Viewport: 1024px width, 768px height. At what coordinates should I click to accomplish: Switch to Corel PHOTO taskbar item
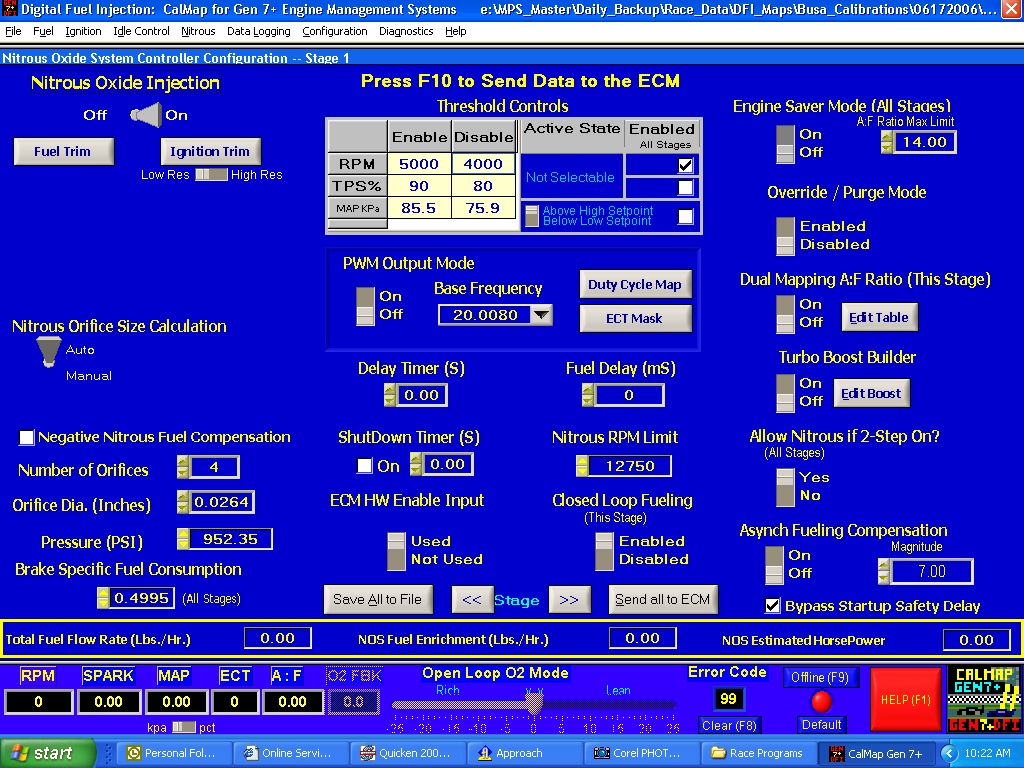641,753
